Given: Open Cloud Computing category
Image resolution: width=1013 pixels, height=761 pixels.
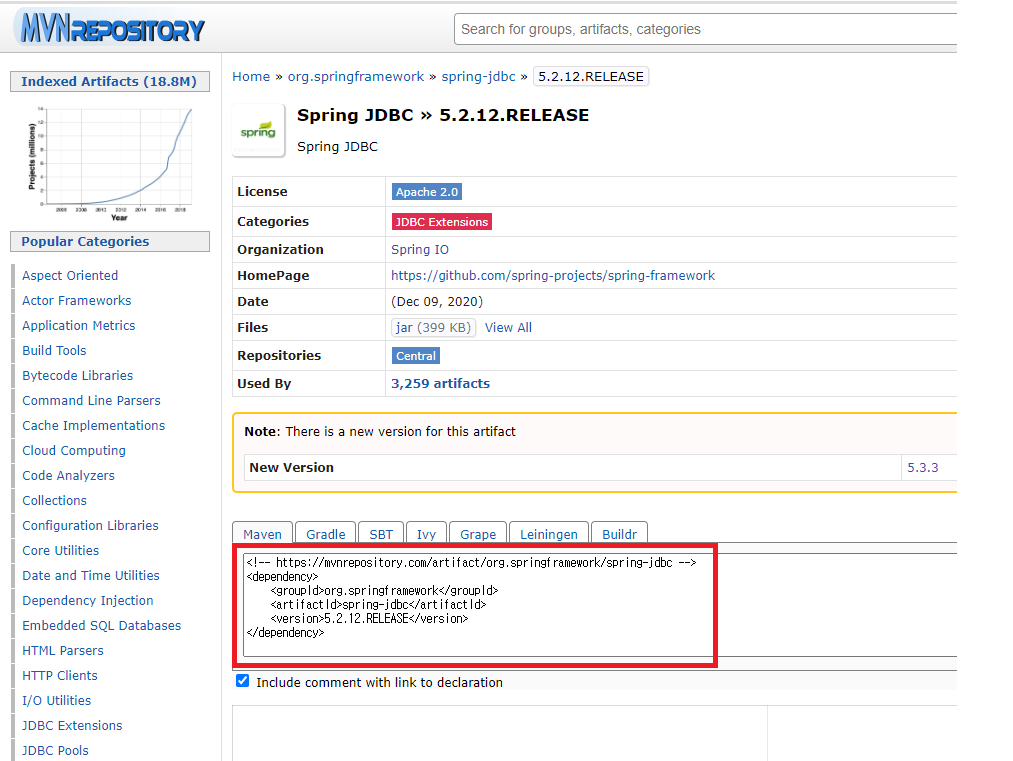Looking at the screenshot, I should coord(74,450).
